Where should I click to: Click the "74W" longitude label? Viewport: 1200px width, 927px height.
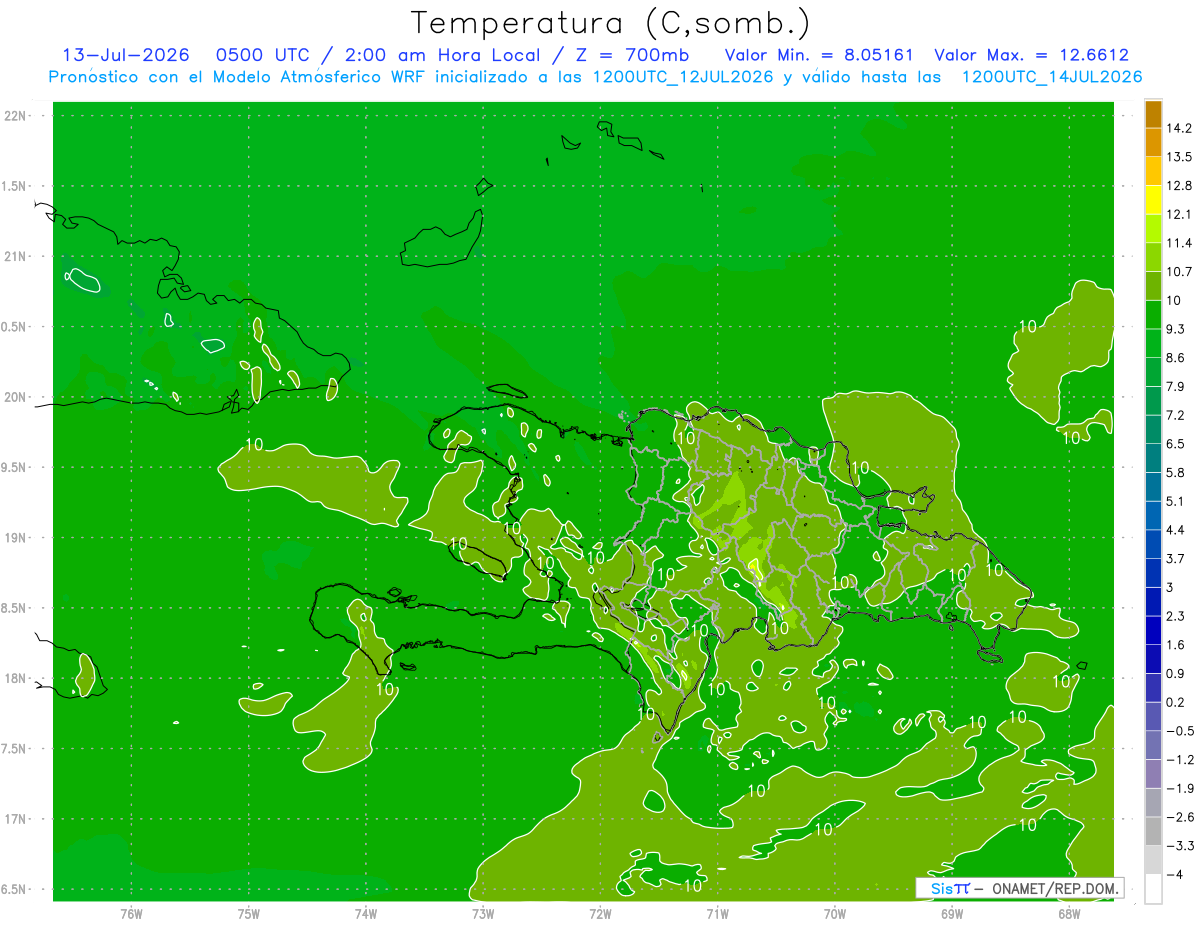click(x=366, y=913)
